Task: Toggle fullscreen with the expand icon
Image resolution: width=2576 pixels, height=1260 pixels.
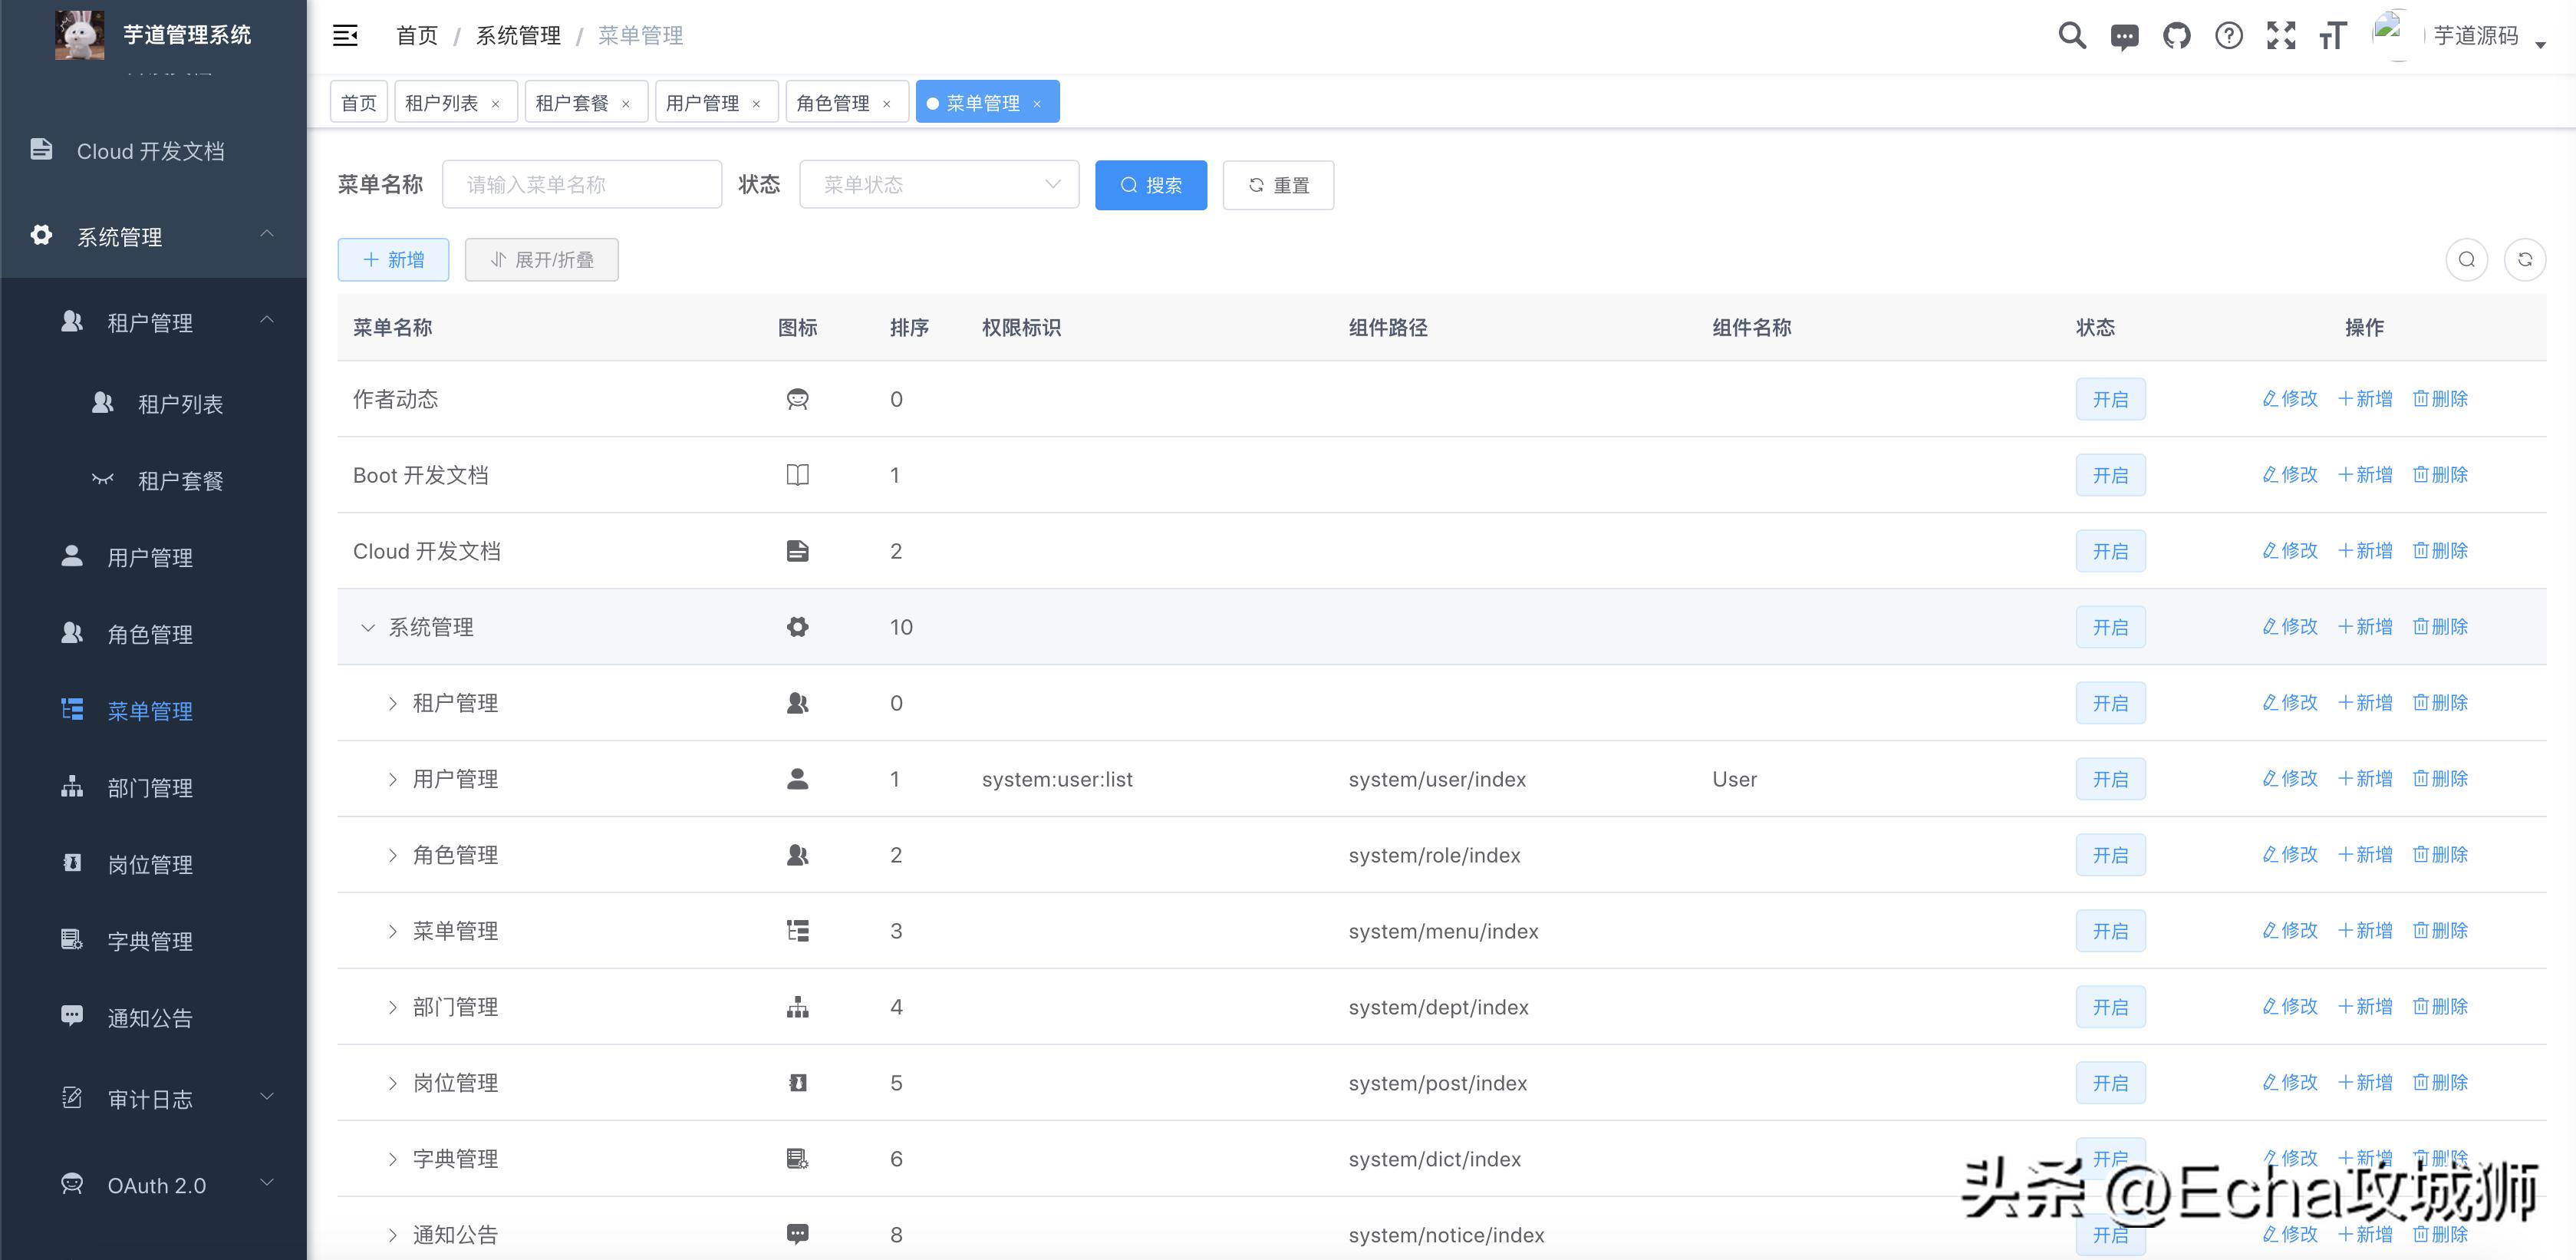Action: click(x=2281, y=35)
